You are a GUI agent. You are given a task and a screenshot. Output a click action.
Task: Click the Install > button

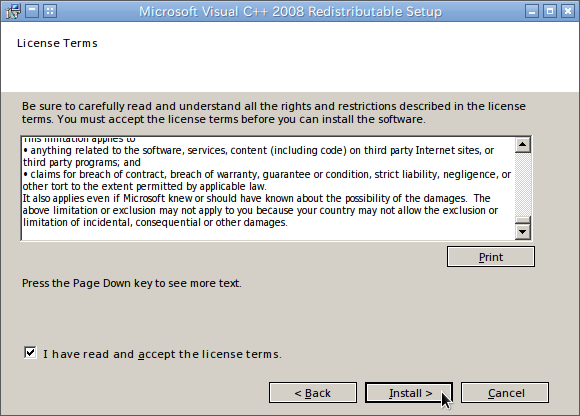409,393
